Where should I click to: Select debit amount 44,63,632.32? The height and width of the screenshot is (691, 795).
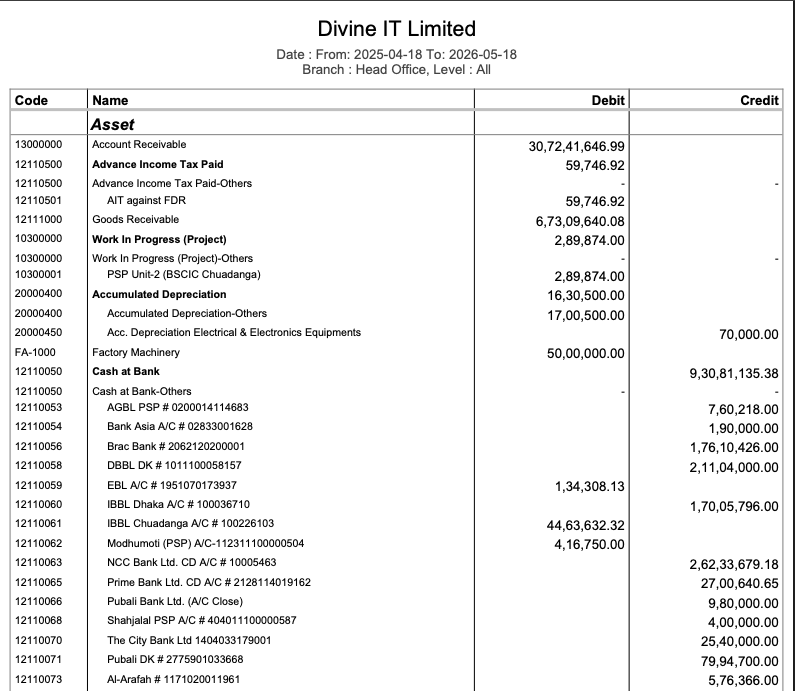click(586, 525)
